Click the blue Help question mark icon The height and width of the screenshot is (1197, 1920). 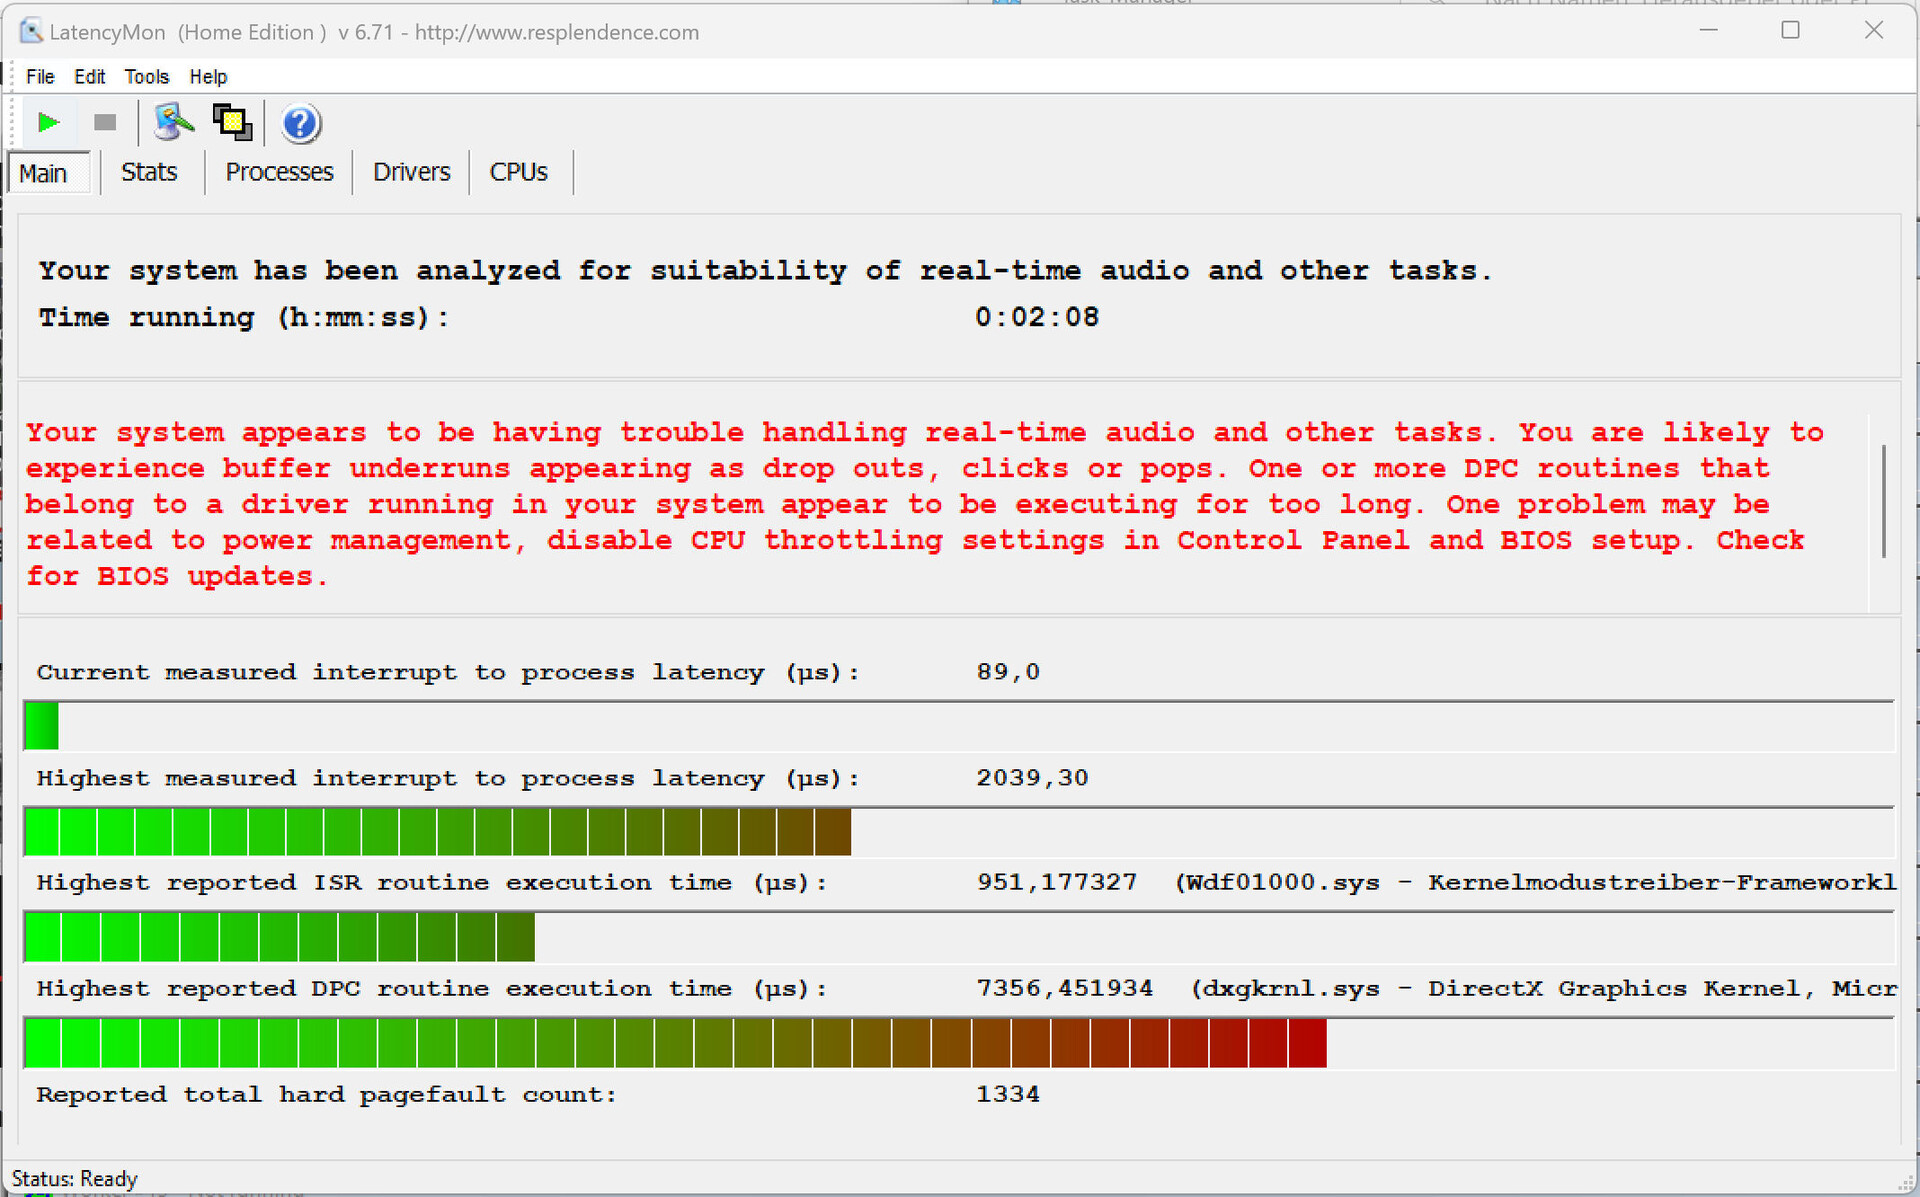(300, 124)
